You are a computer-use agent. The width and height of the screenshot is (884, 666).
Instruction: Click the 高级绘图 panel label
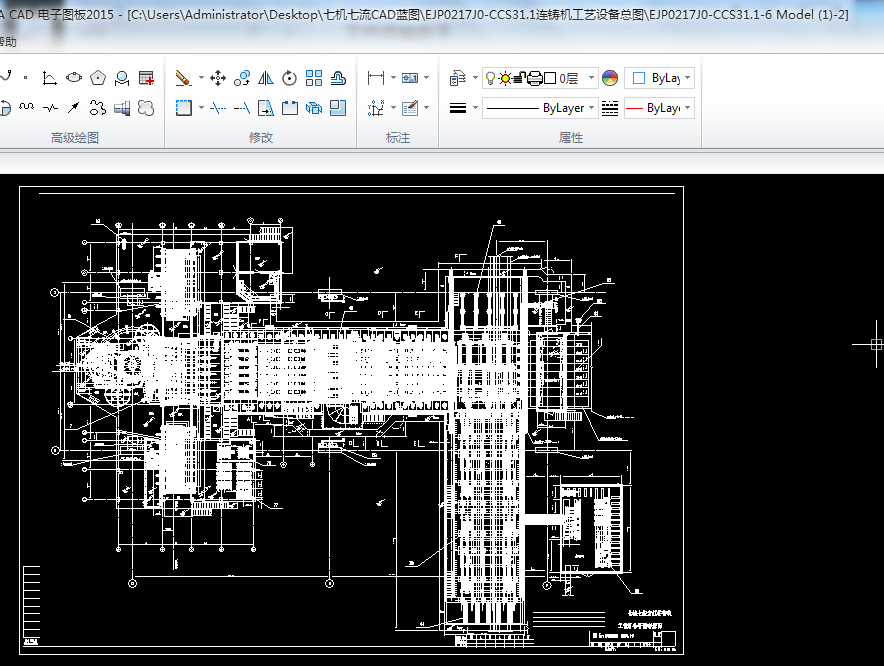point(75,138)
